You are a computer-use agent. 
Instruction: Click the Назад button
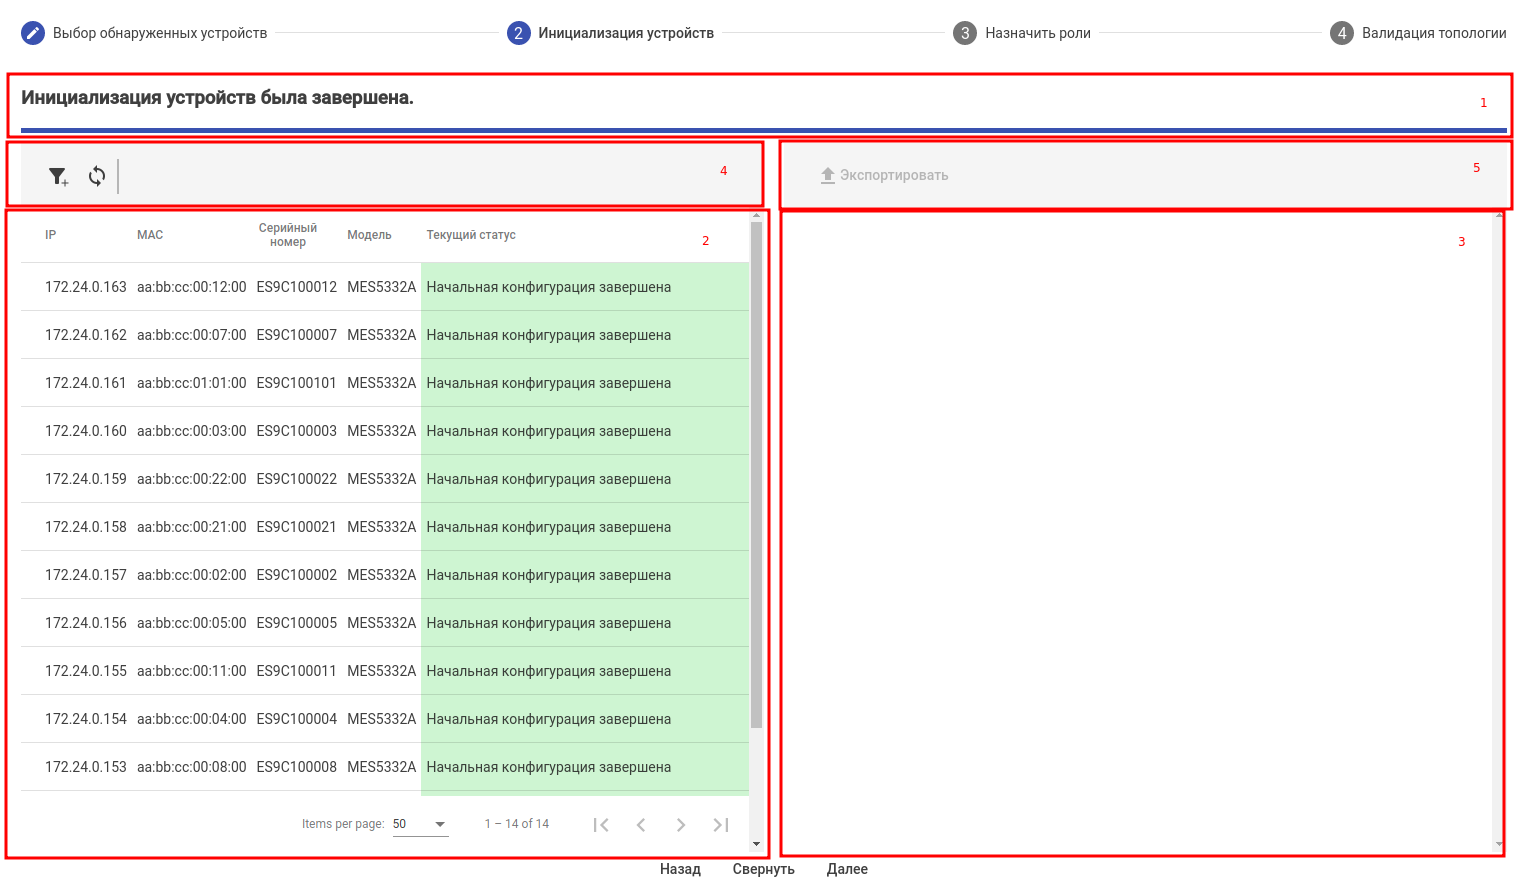[680, 869]
